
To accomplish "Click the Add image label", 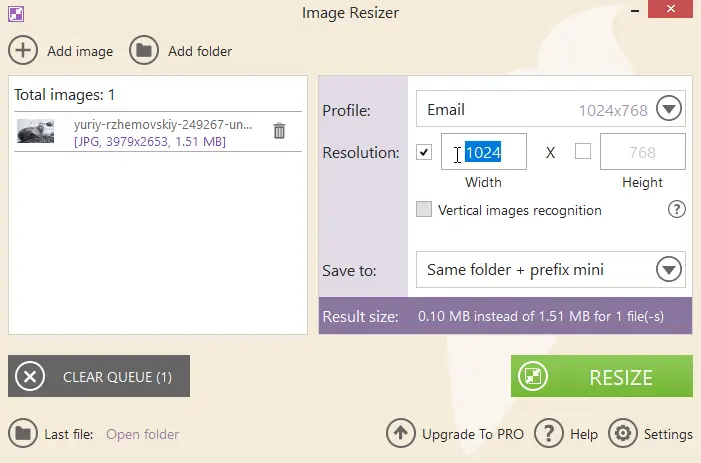I will (80, 51).
